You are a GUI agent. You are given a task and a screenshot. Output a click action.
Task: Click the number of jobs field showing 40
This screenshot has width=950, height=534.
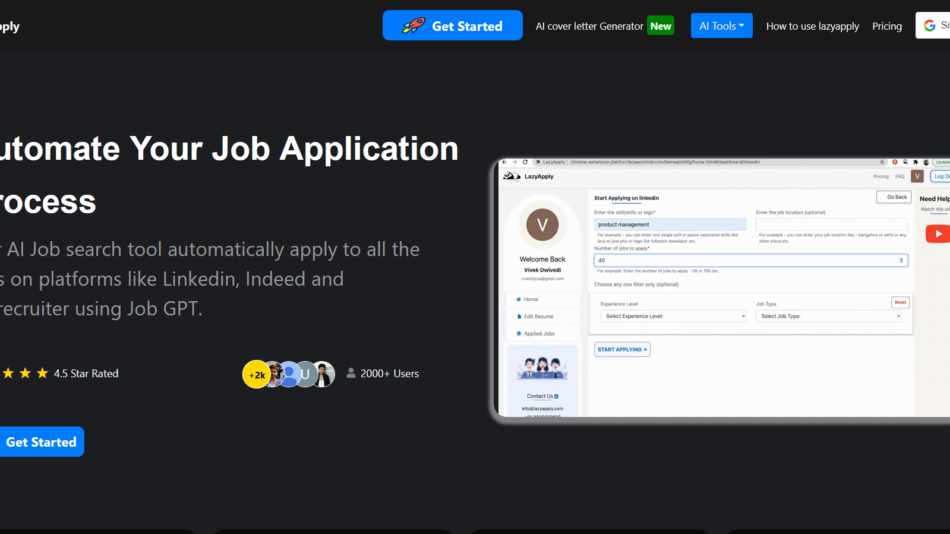coord(751,260)
